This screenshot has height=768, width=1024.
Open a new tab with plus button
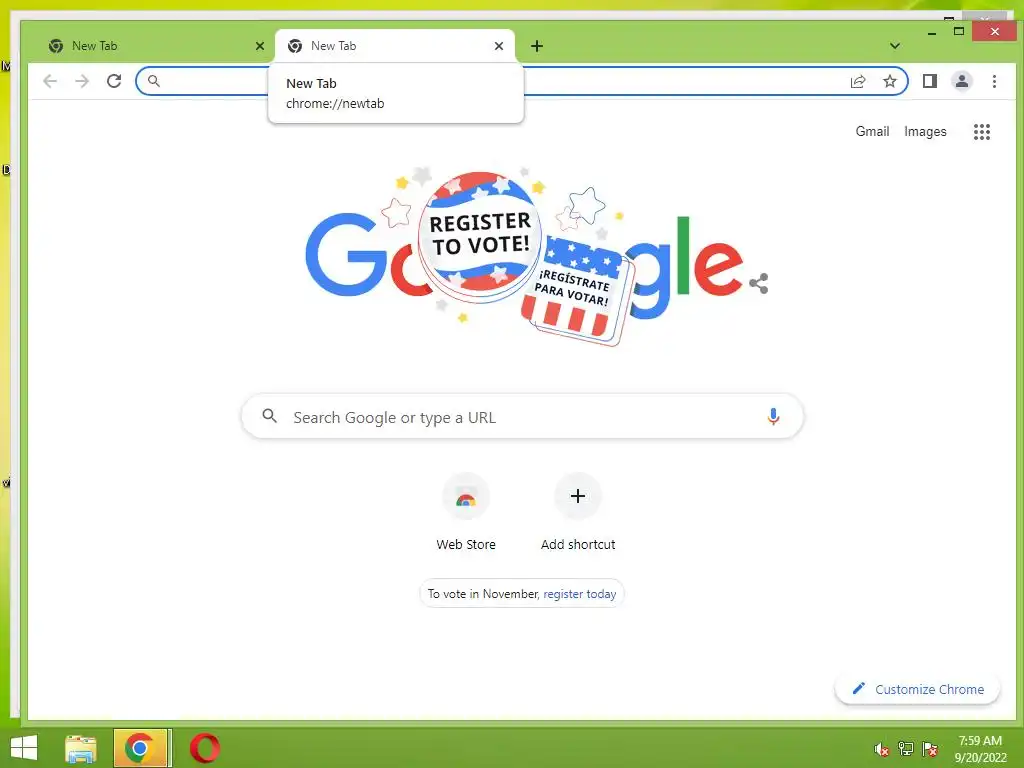tap(537, 46)
